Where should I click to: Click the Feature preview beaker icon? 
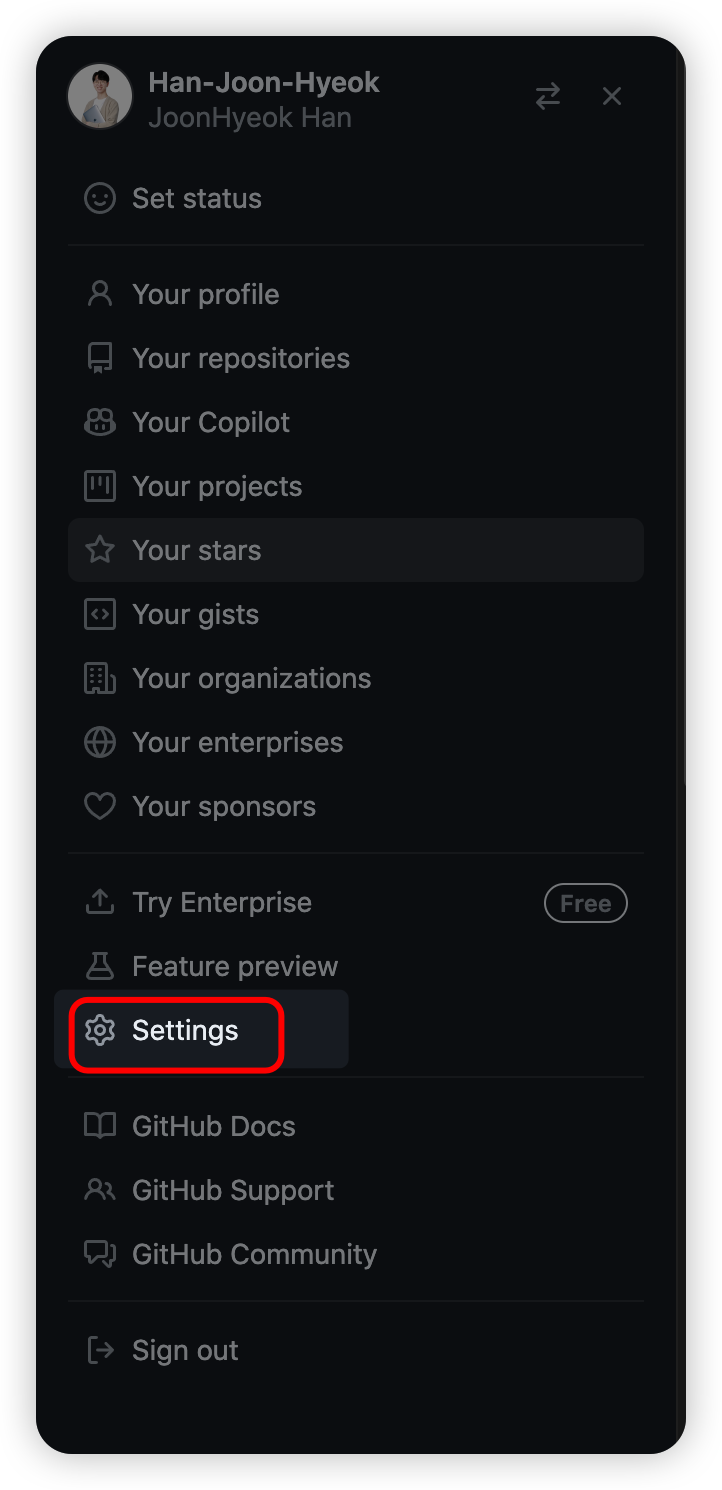[100, 966]
